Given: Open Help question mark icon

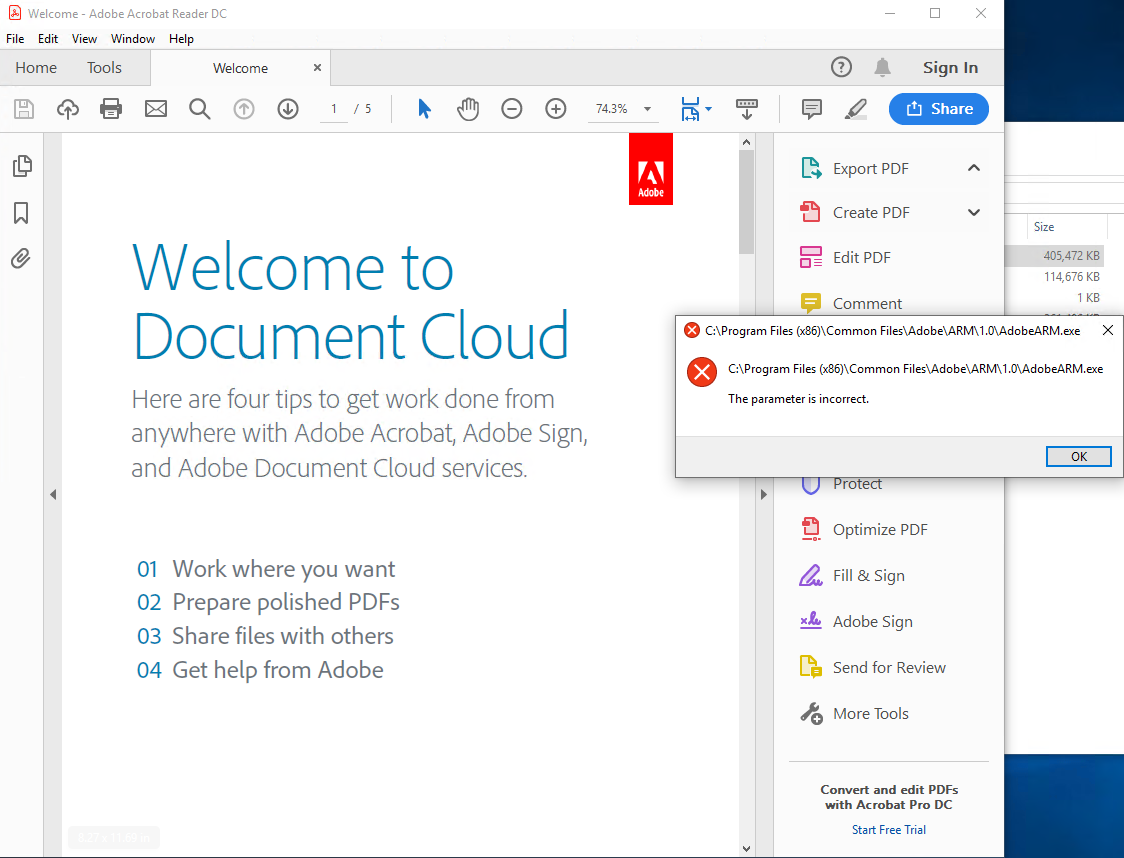Looking at the screenshot, I should [x=841, y=67].
